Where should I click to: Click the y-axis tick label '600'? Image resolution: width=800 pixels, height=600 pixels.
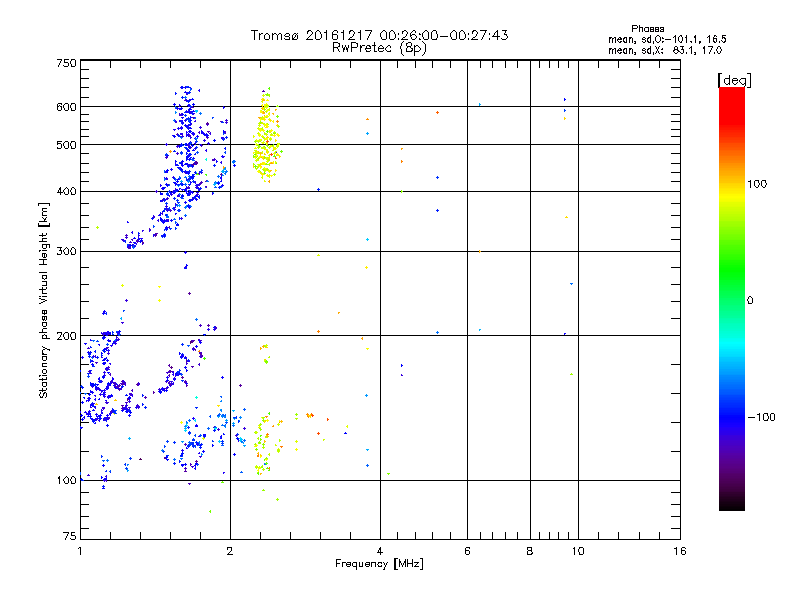[66, 107]
